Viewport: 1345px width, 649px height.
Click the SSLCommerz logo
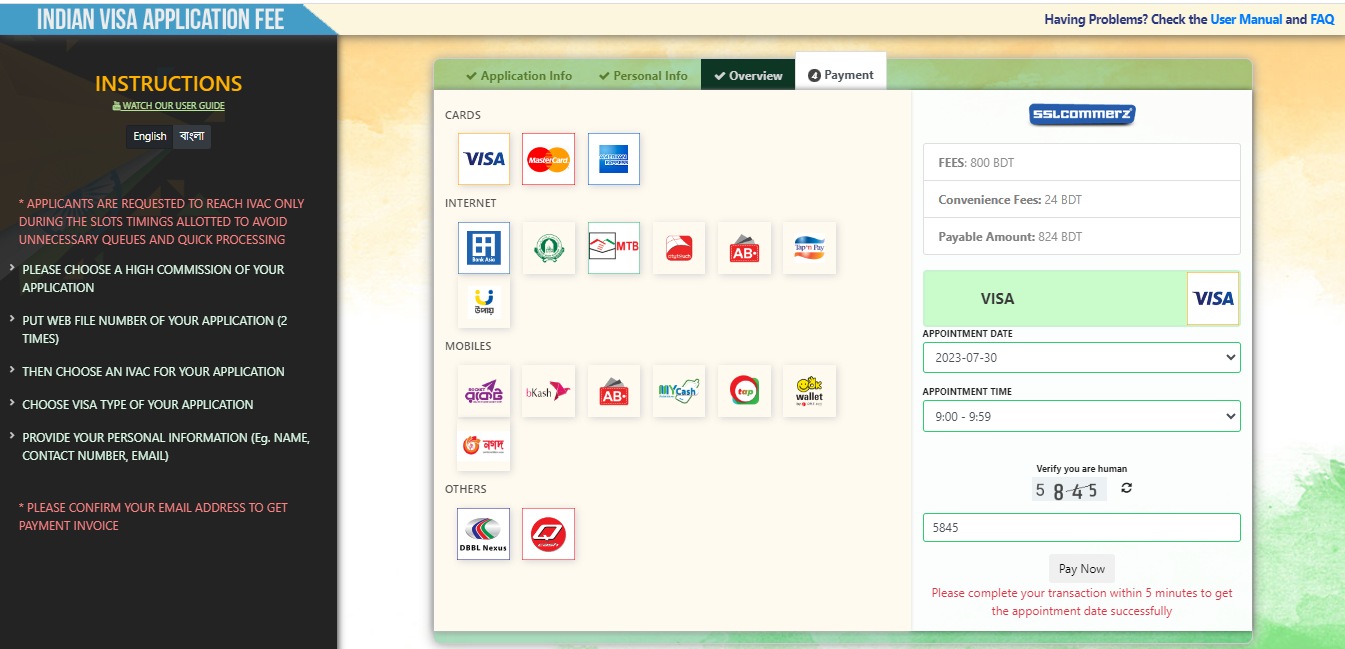coord(1082,115)
